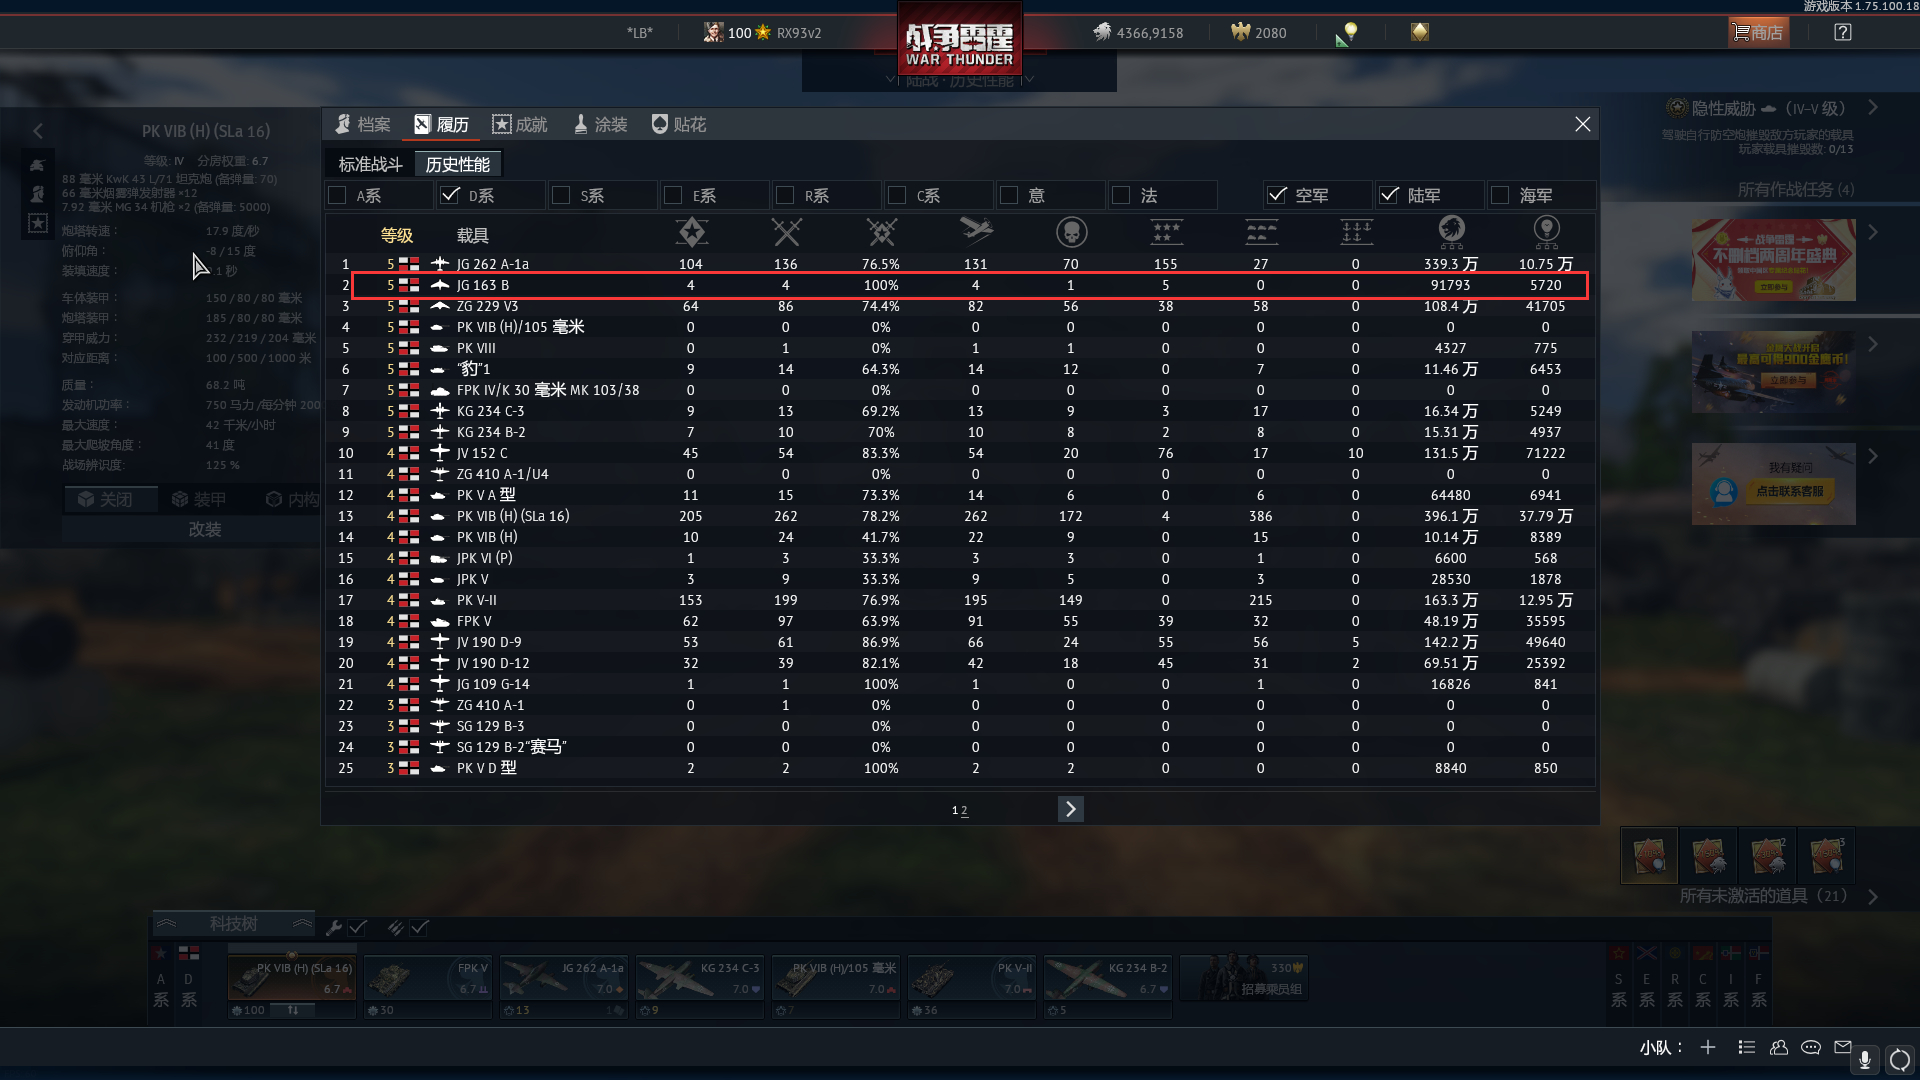Enable the A系 nation checkbox

point(337,195)
